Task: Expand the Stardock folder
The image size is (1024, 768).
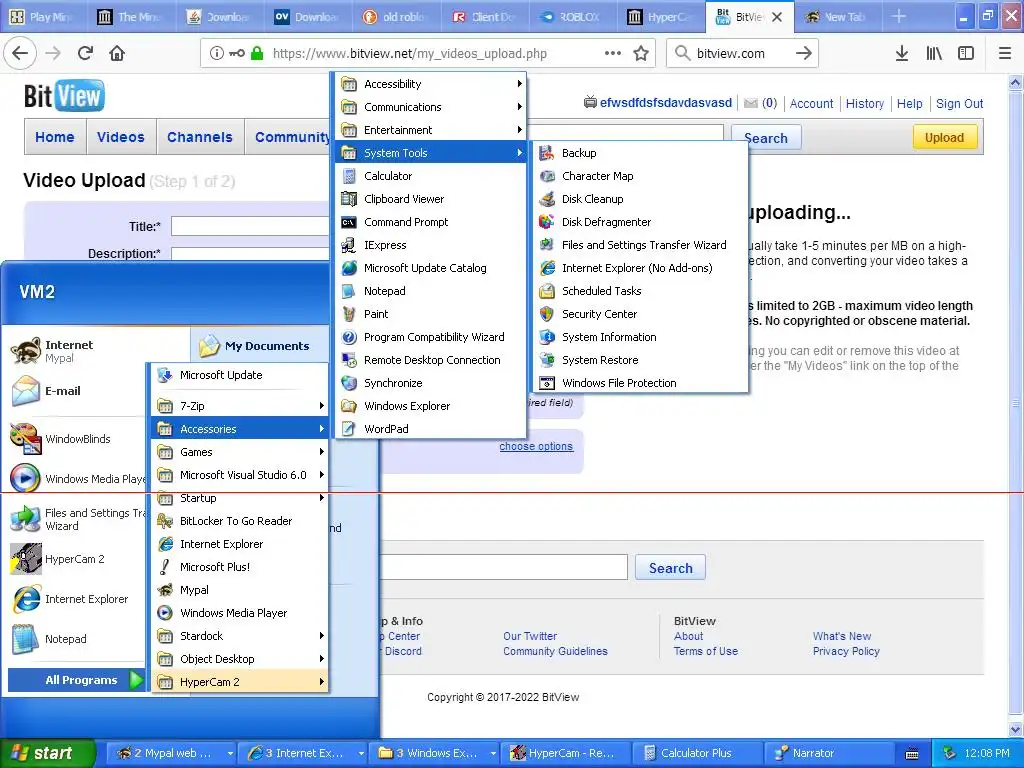Action: 240,635
